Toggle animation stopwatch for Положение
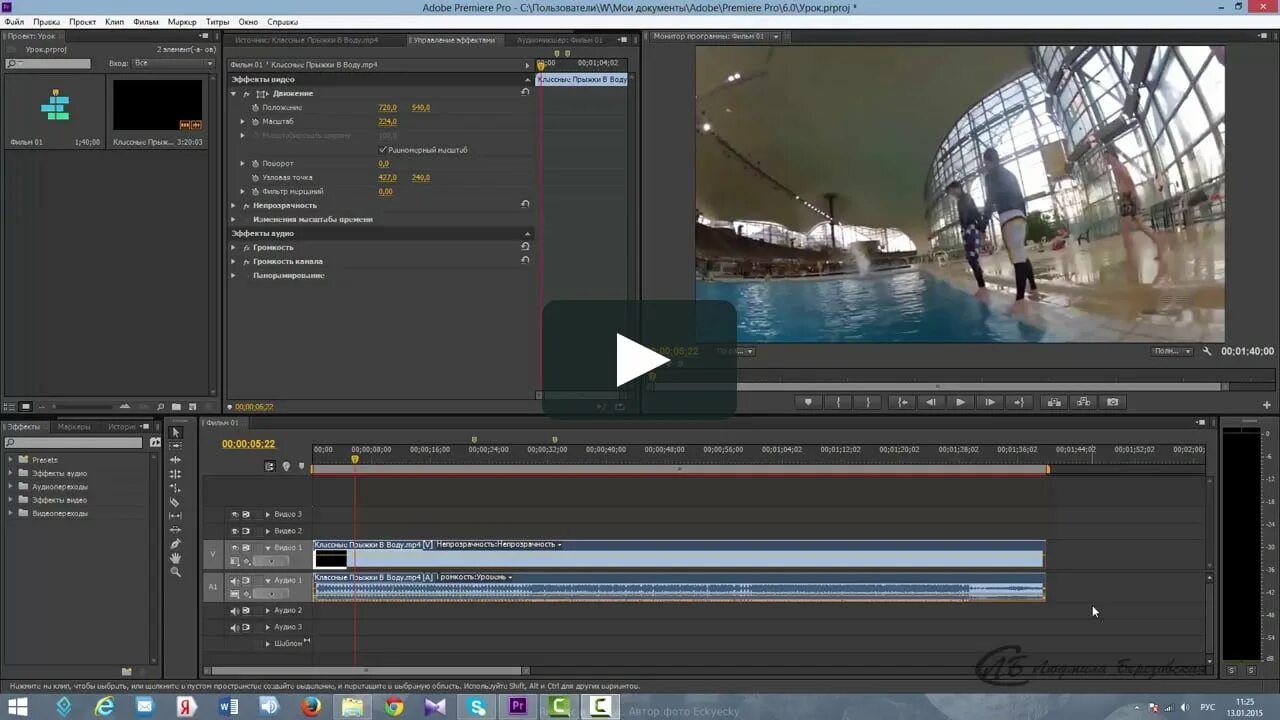The height and width of the screenshot is (720, 1280). tap(255, 107)
